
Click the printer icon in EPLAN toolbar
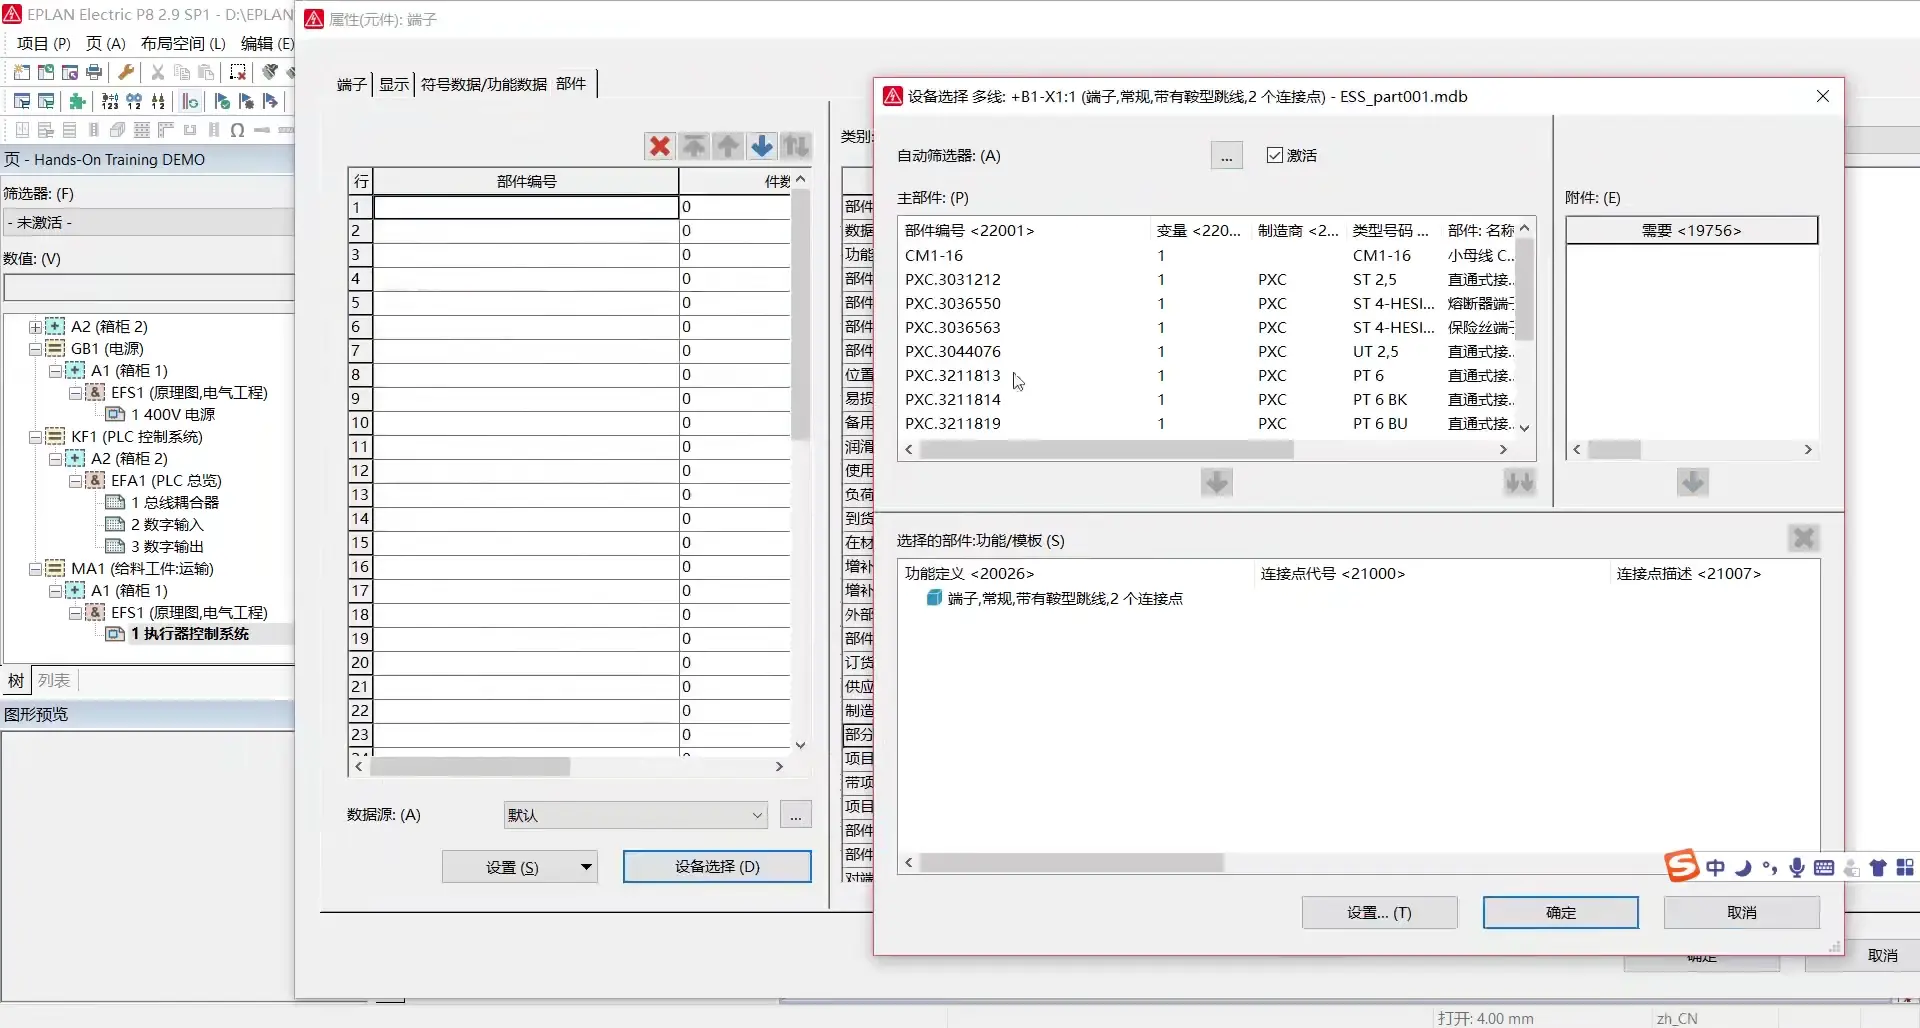[x=94, y=72]
